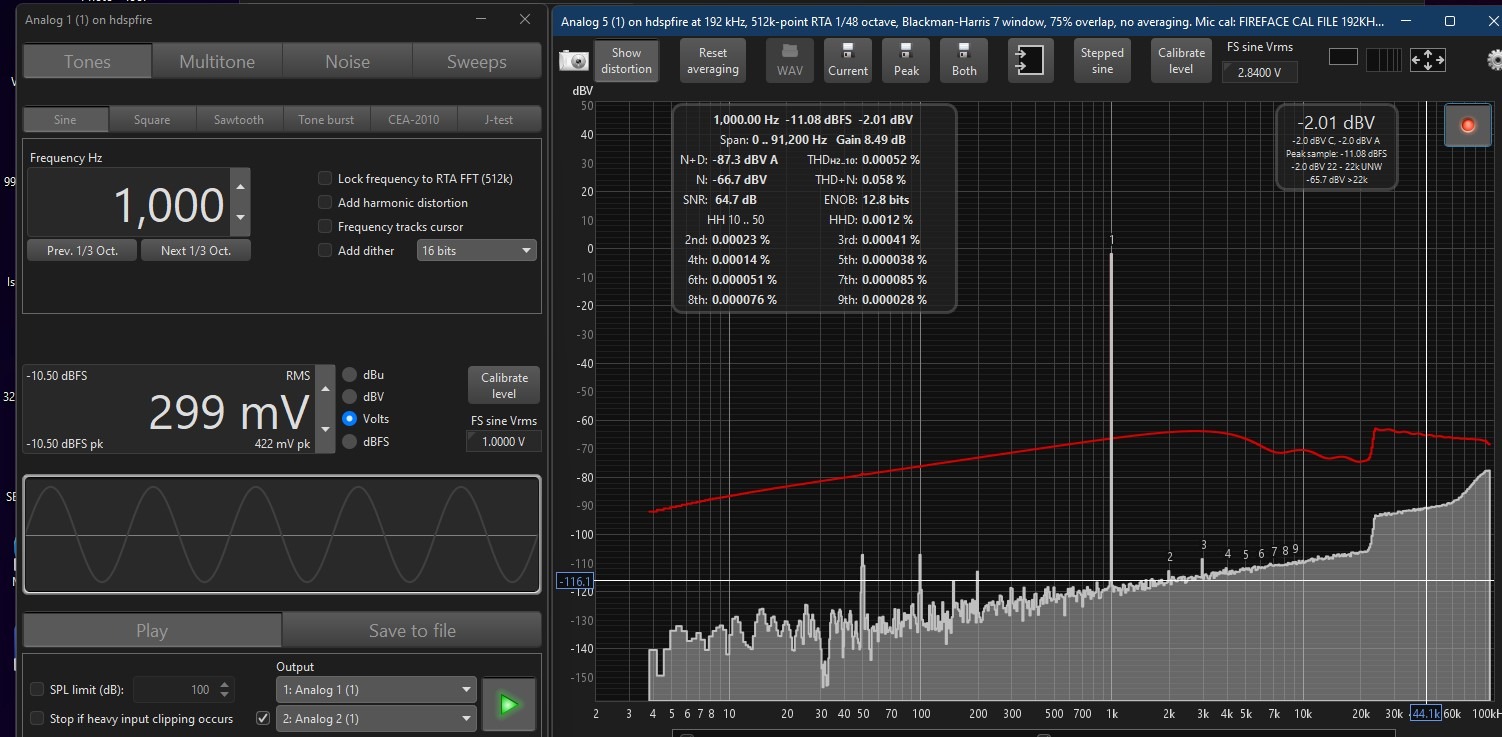Select the Sawtooth waveform tab

pyautogui.click(x=239, y=119)
